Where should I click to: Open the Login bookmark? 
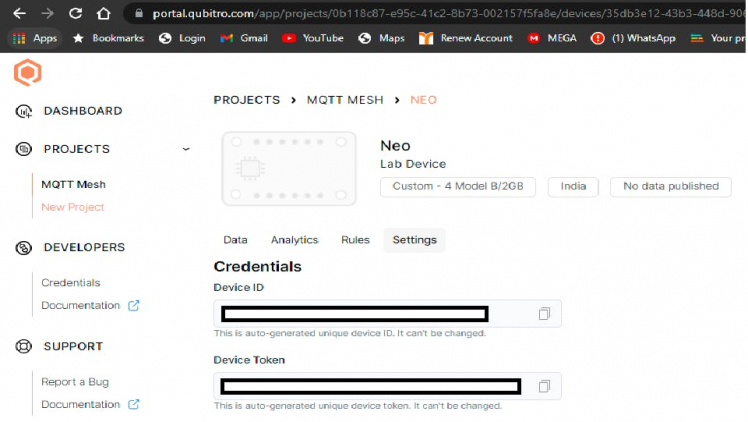pos(182,38)
